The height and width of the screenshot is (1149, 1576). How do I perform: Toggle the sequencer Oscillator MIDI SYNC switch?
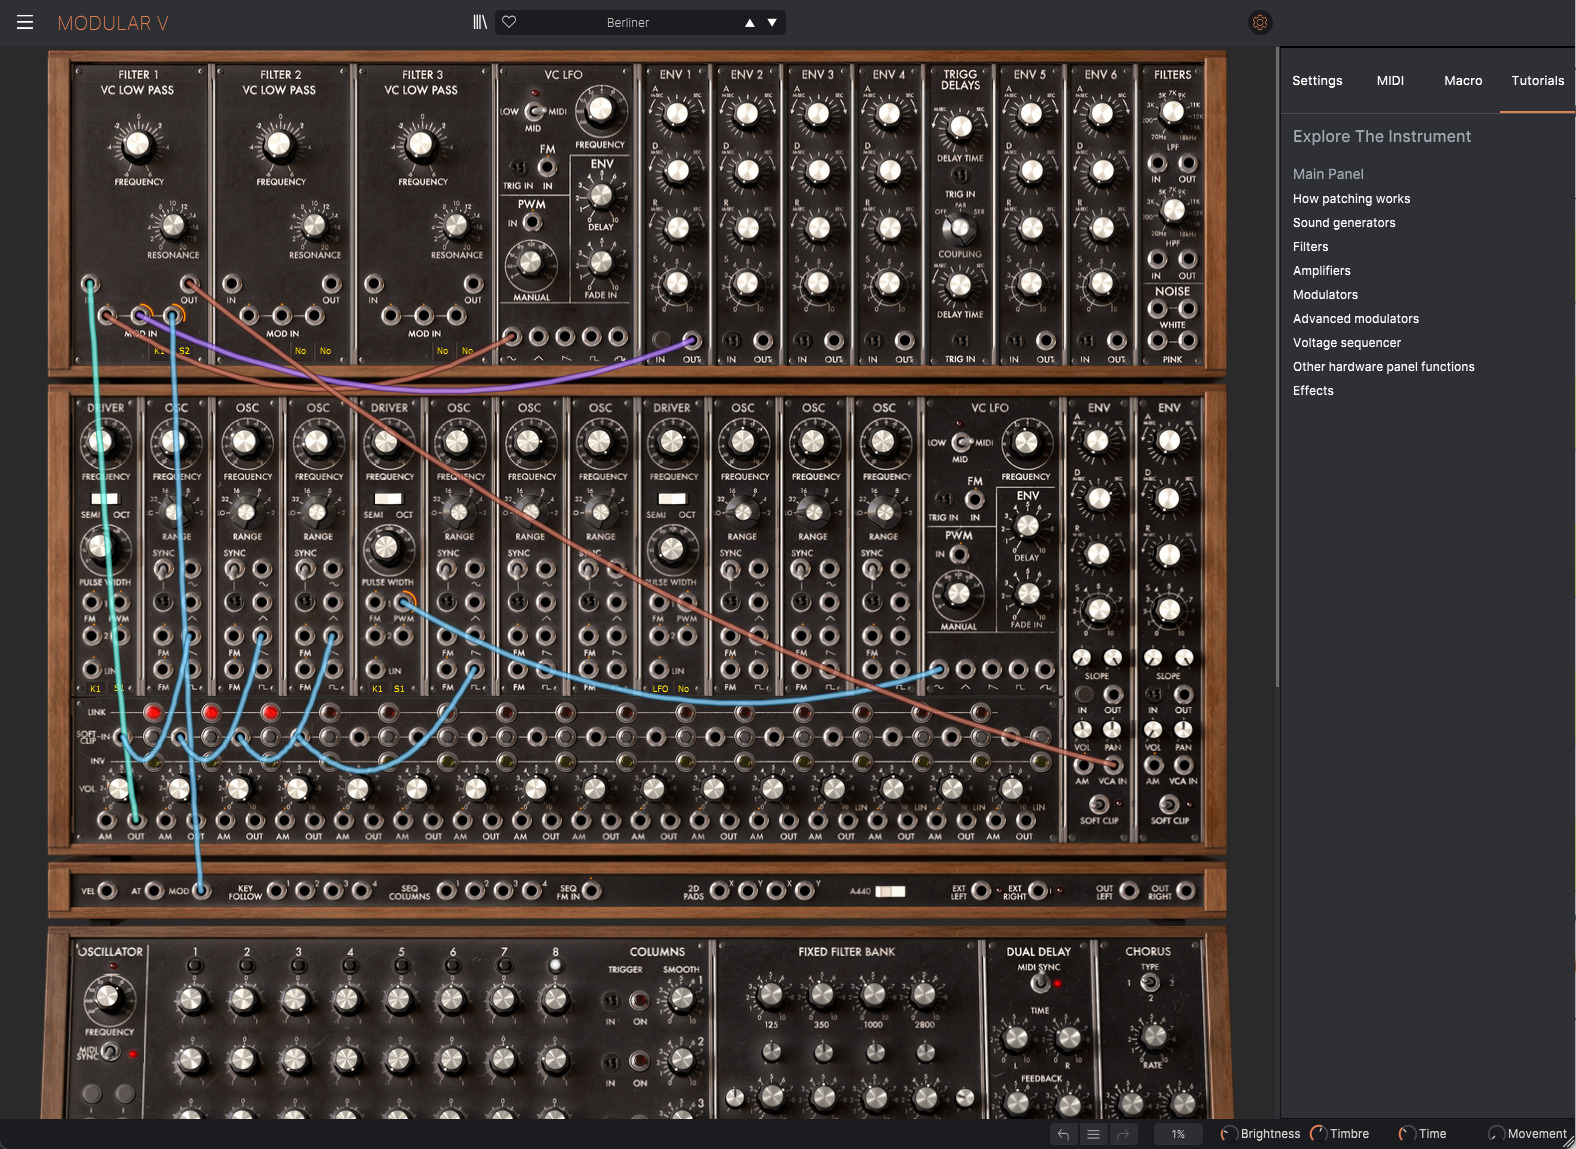110,1052
